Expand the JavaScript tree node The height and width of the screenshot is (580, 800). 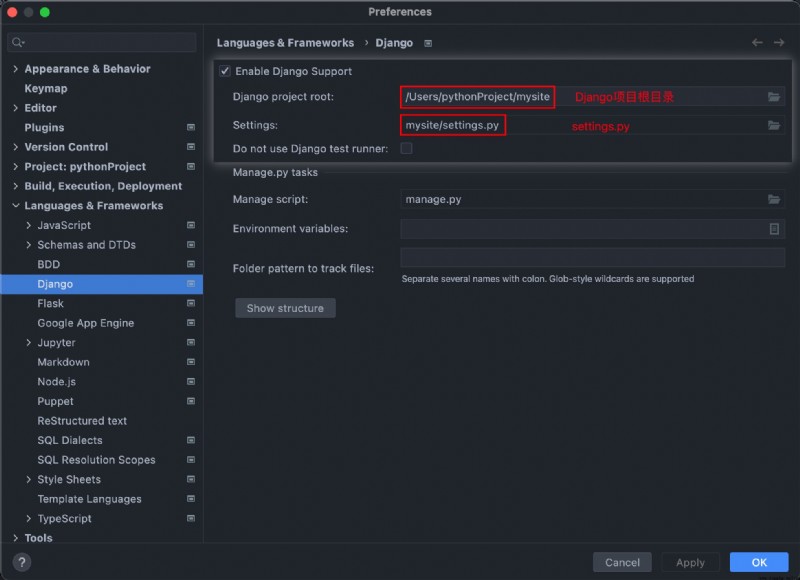(x=29, y=225)
